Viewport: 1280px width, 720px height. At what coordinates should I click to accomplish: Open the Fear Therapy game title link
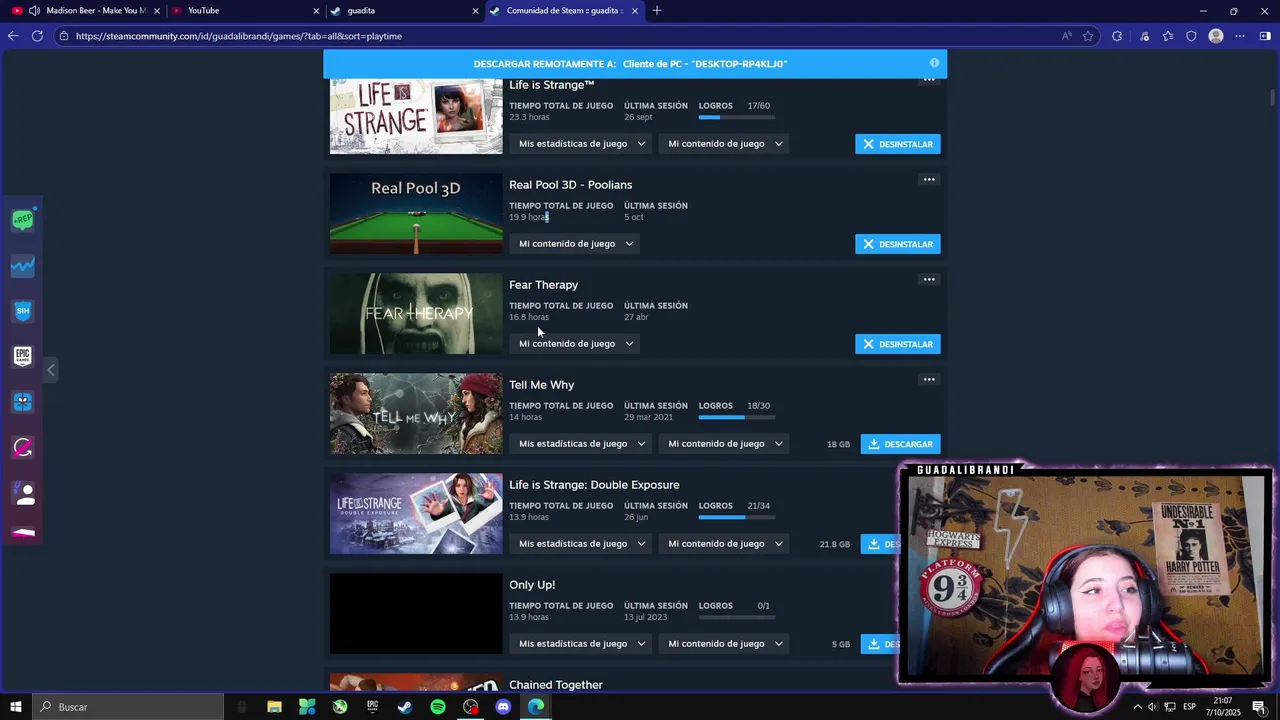(x=543, y=285)
